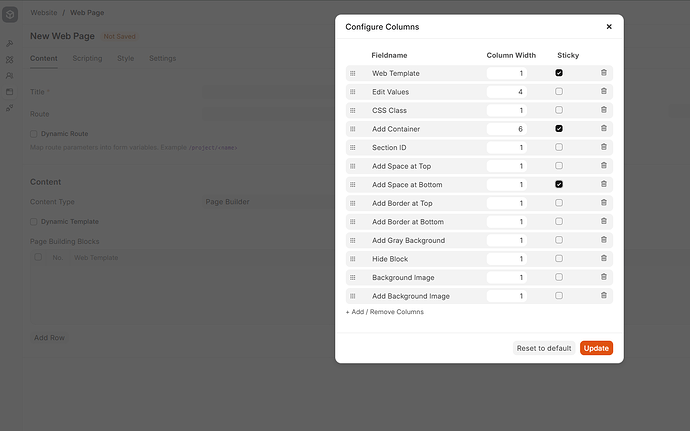690x431 pixels.
Task: Enable Sticky for Add Border at Top
Action: click(559, 203)
